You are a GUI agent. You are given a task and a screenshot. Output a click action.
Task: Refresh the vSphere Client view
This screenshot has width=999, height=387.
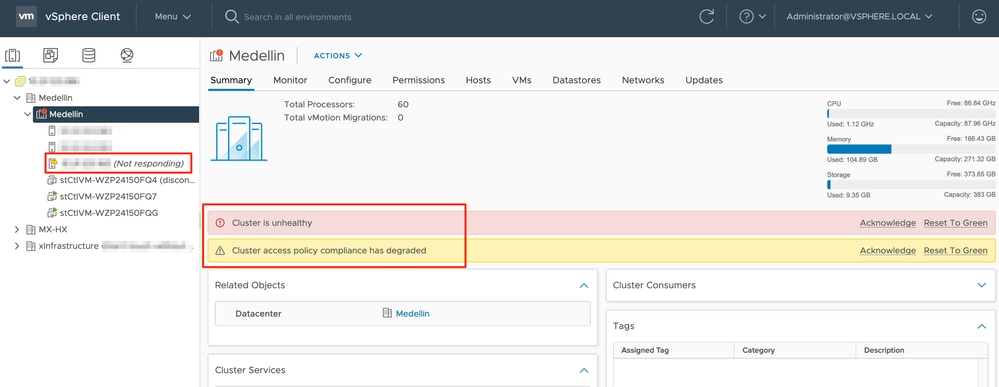coord(706,17)
